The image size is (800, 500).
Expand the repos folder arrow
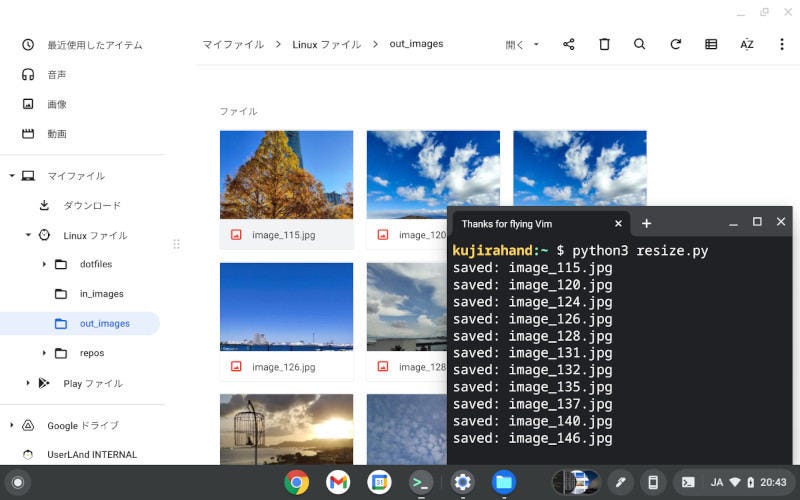[x=44, y=353]
